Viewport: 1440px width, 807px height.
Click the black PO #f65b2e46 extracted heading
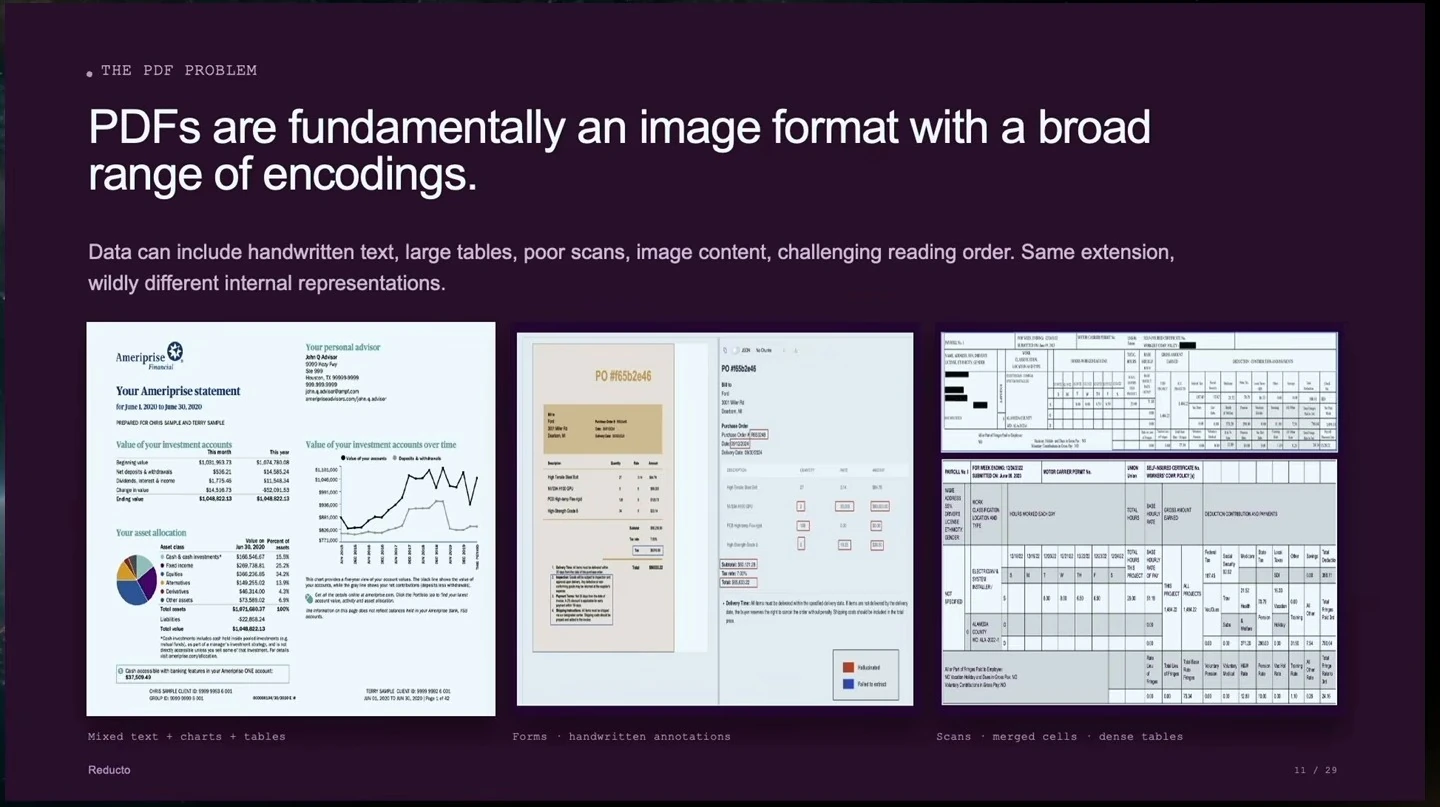[741, 369]
